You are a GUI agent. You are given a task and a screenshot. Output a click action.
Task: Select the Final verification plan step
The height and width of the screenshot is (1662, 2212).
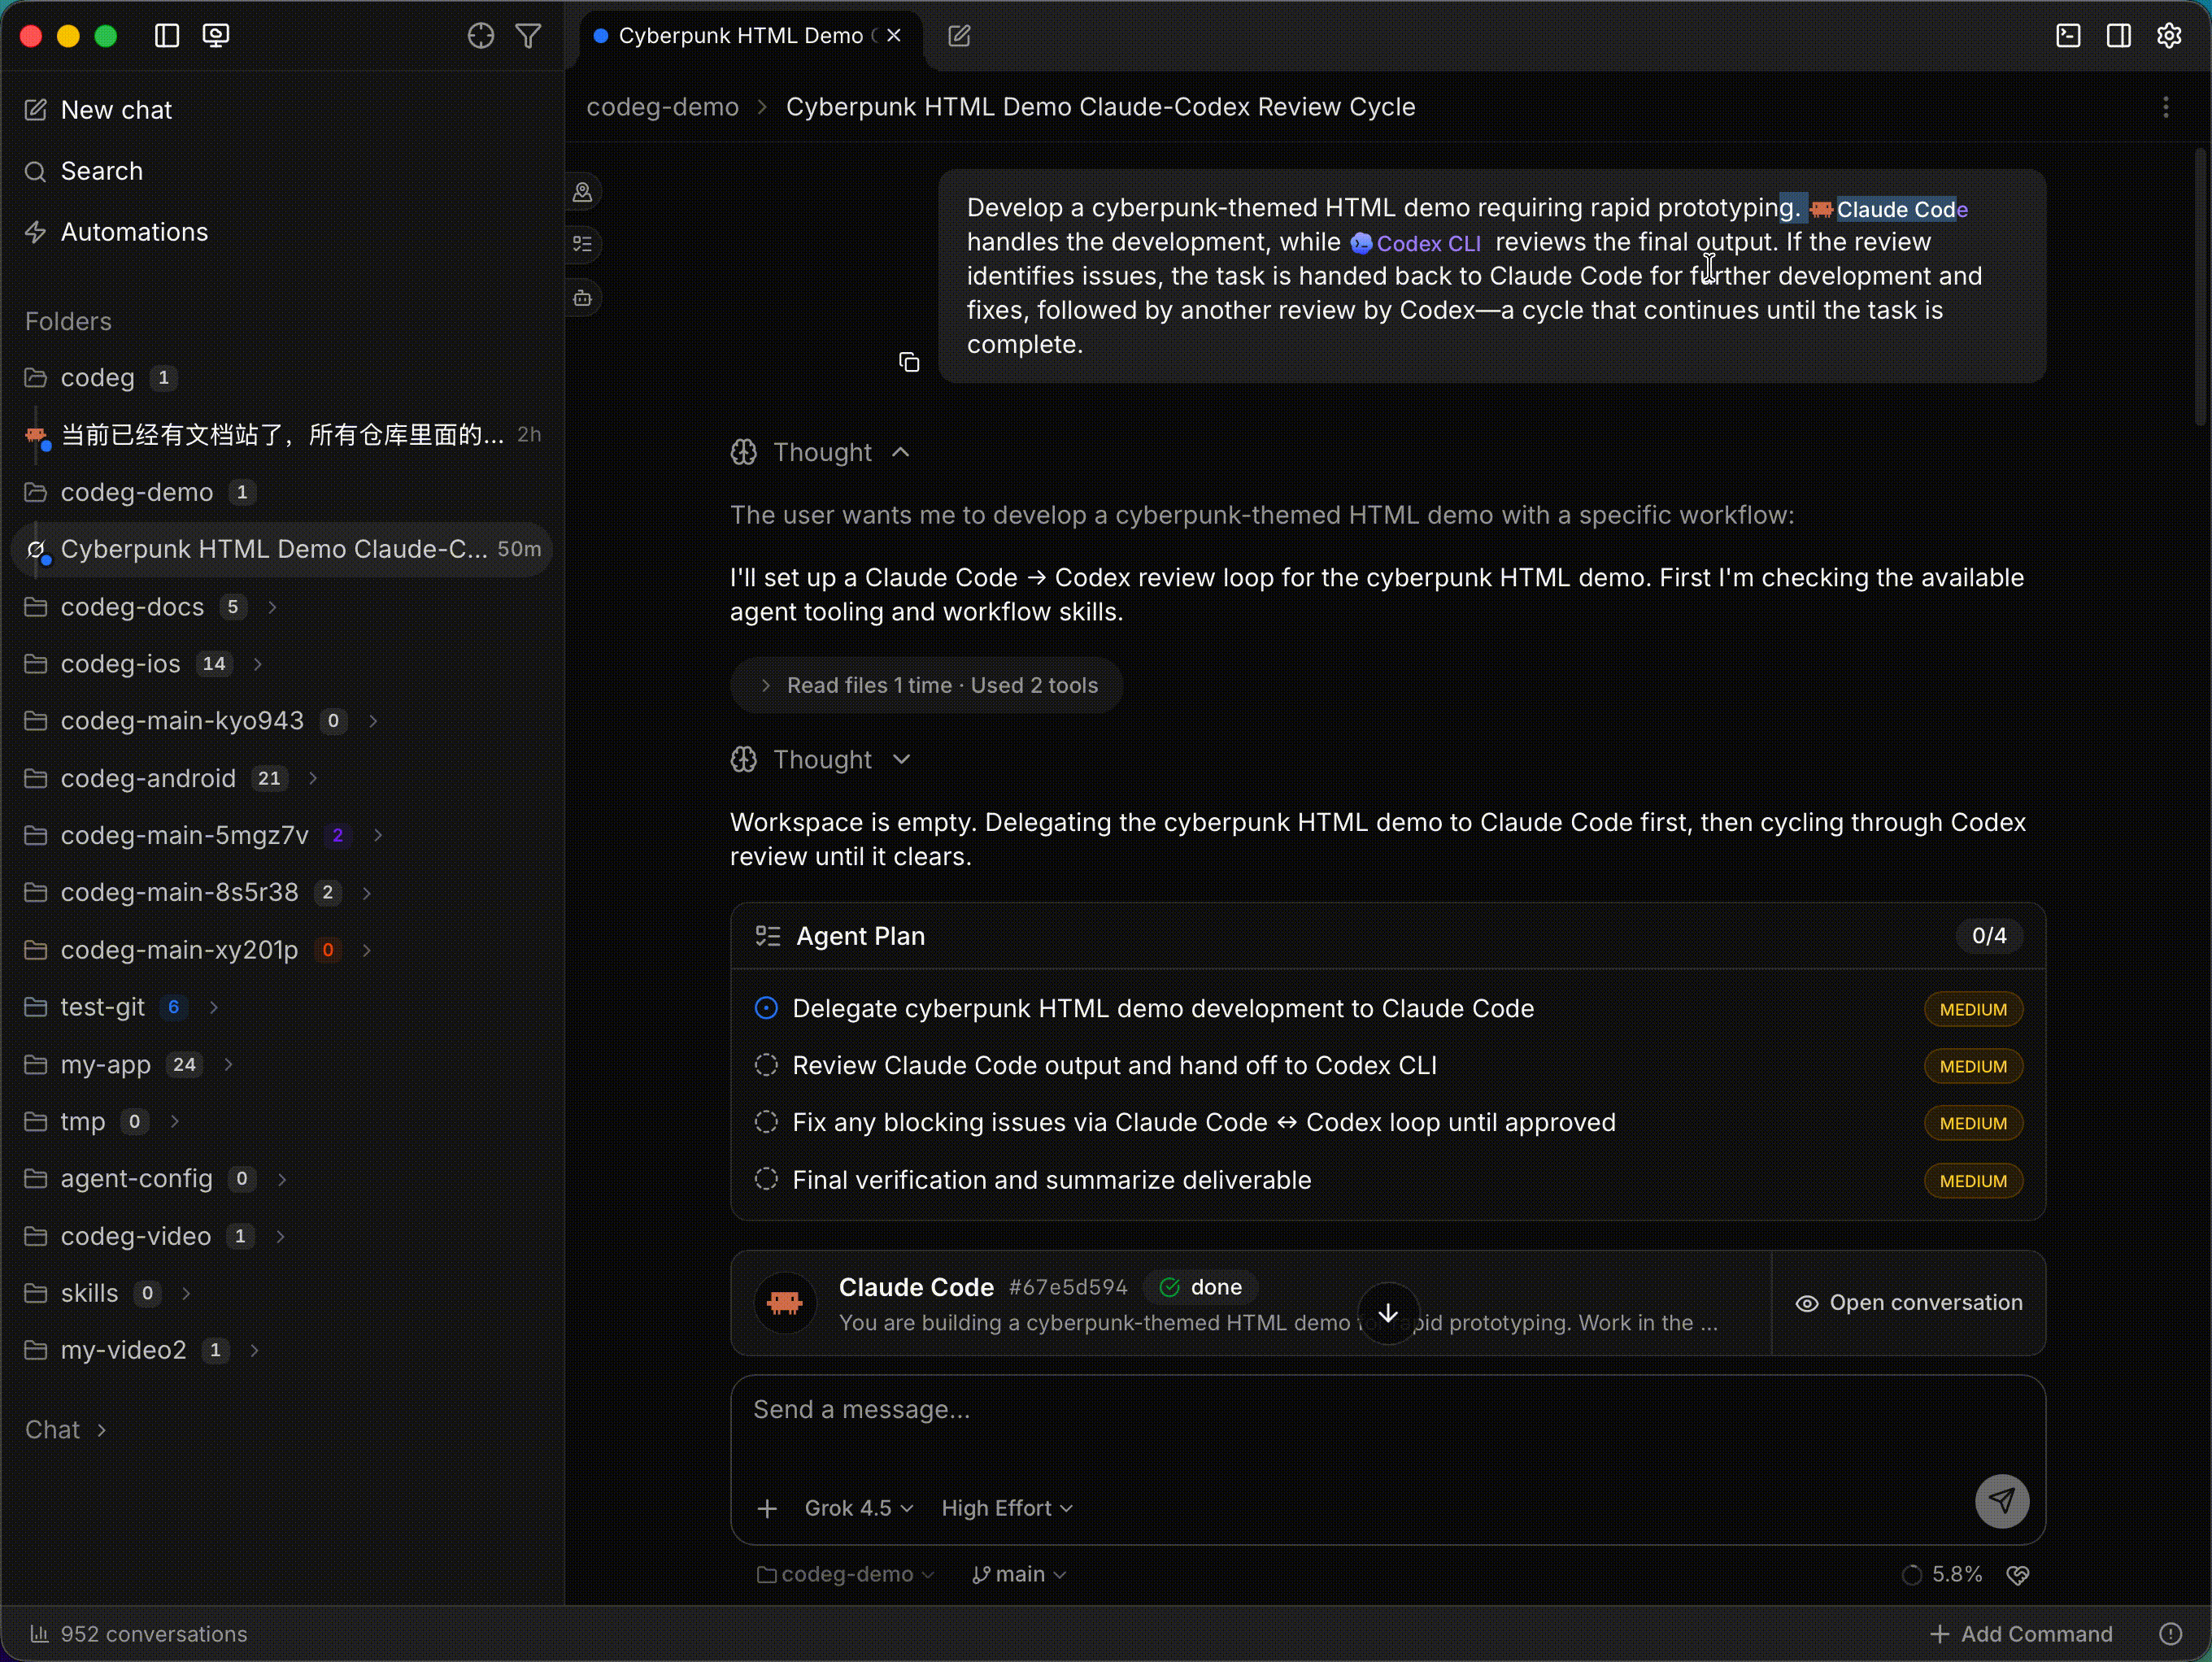coord(1388,1180)
